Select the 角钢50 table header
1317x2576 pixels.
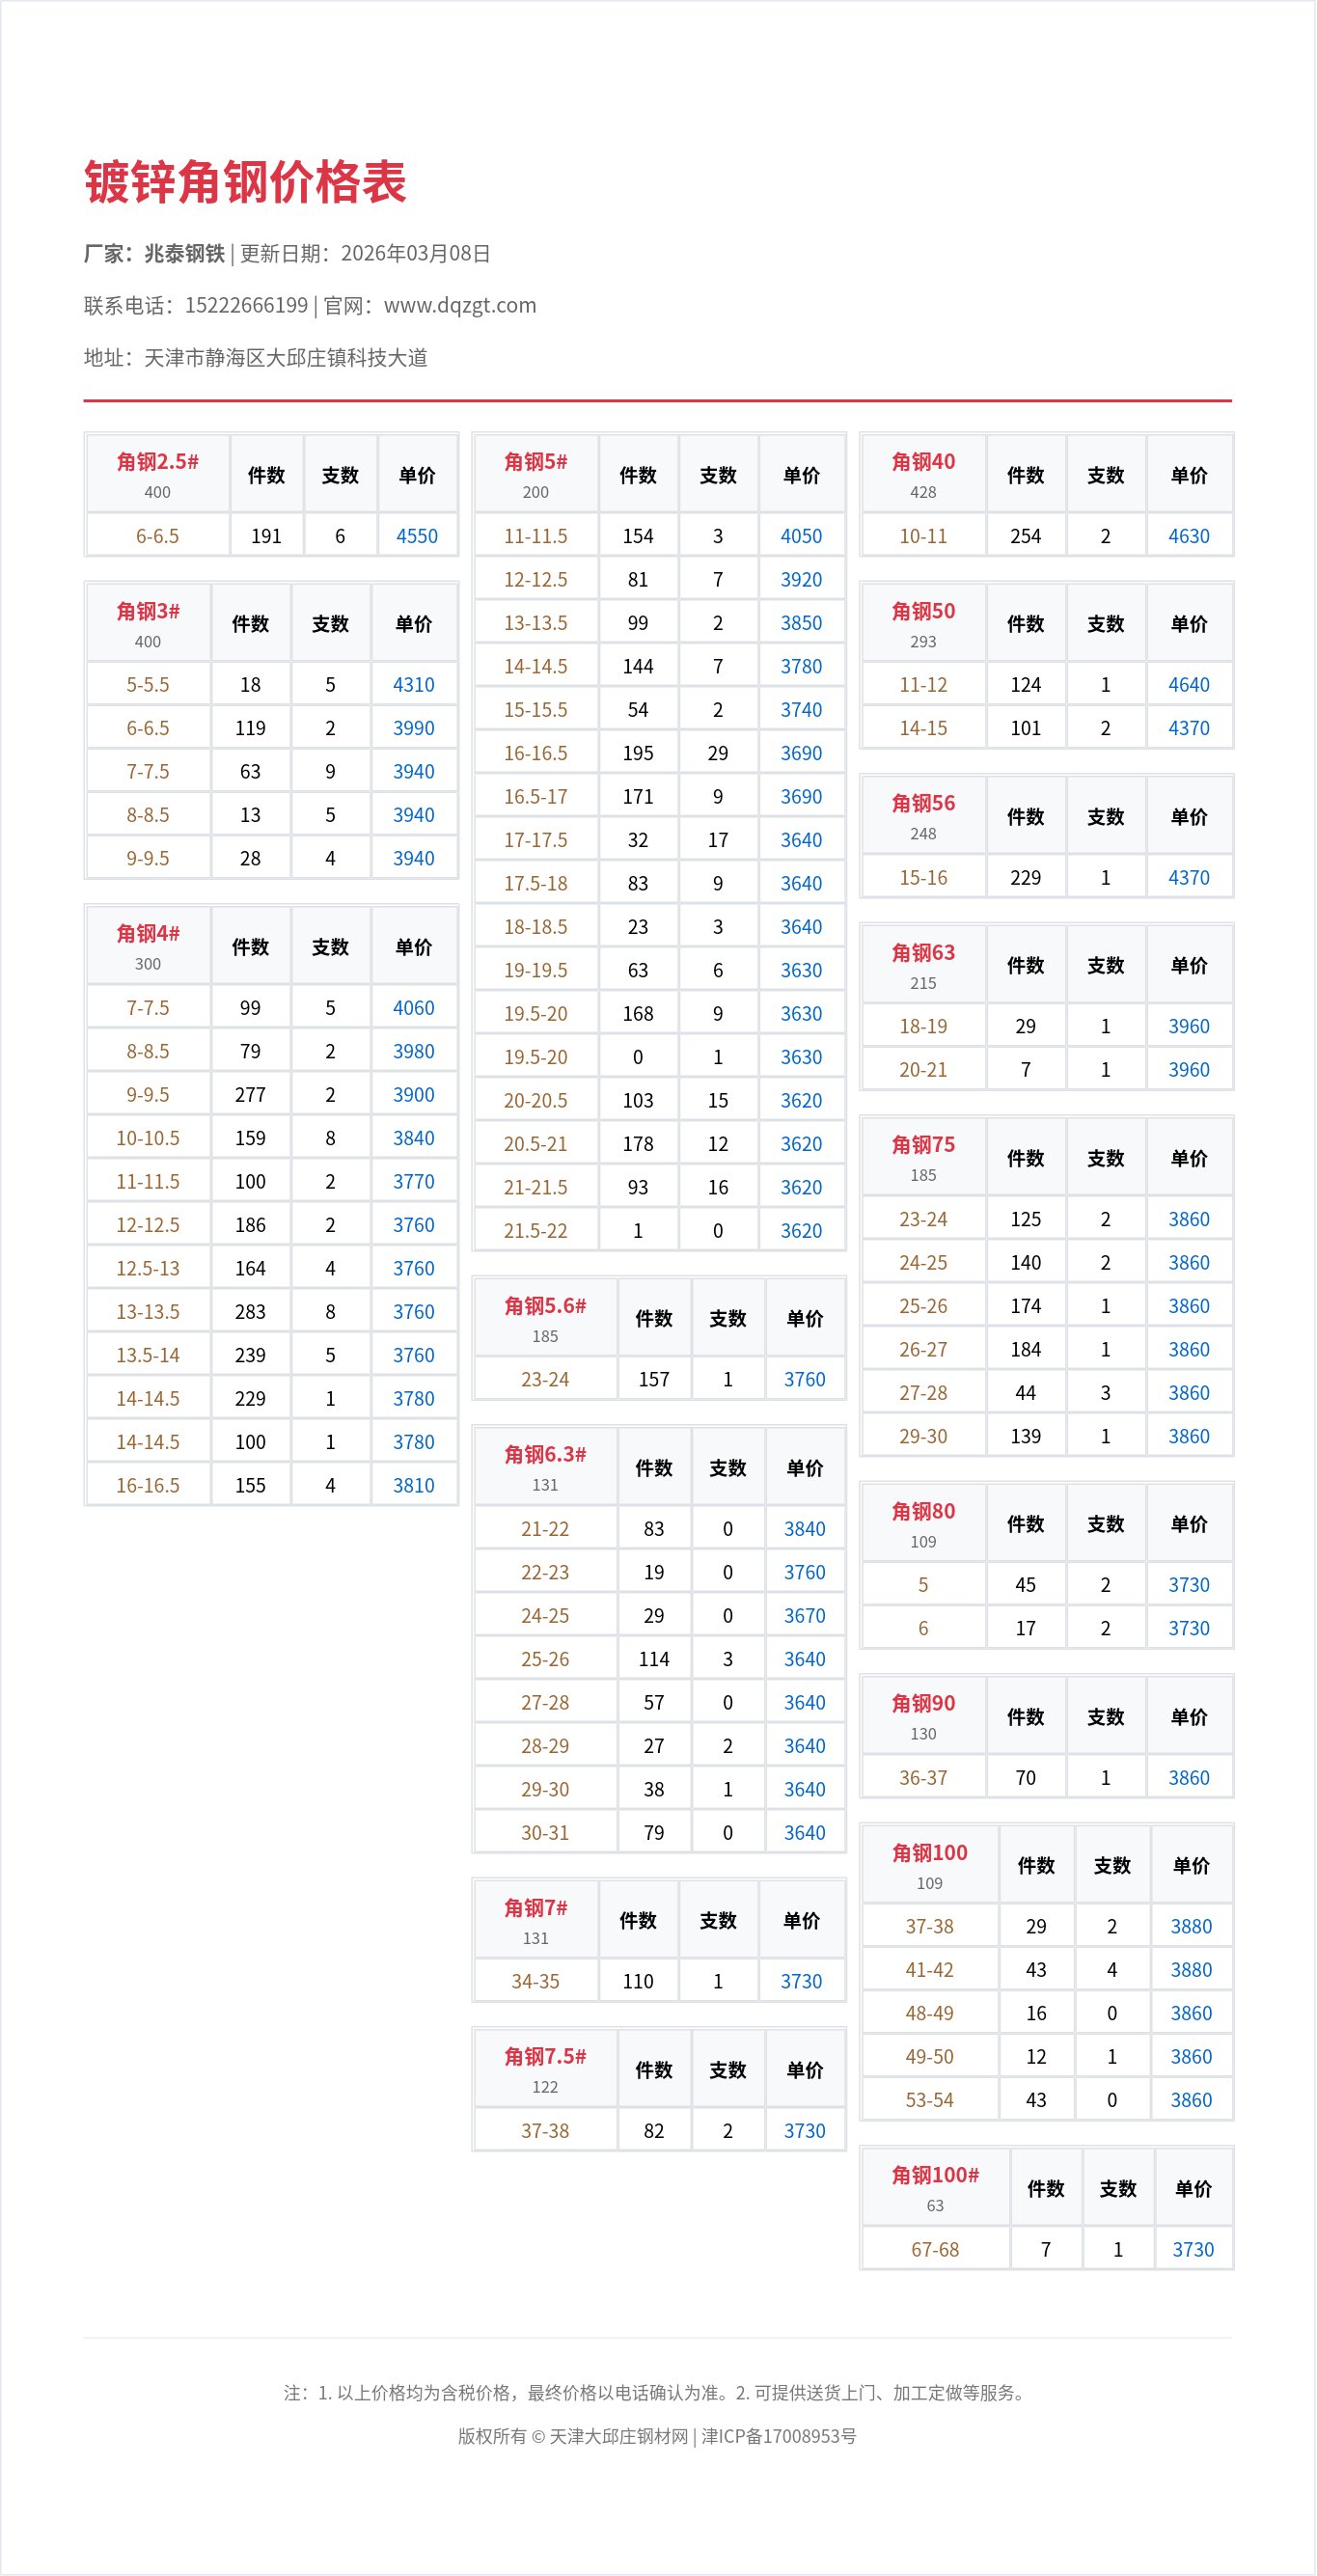[x=924, y=623]
